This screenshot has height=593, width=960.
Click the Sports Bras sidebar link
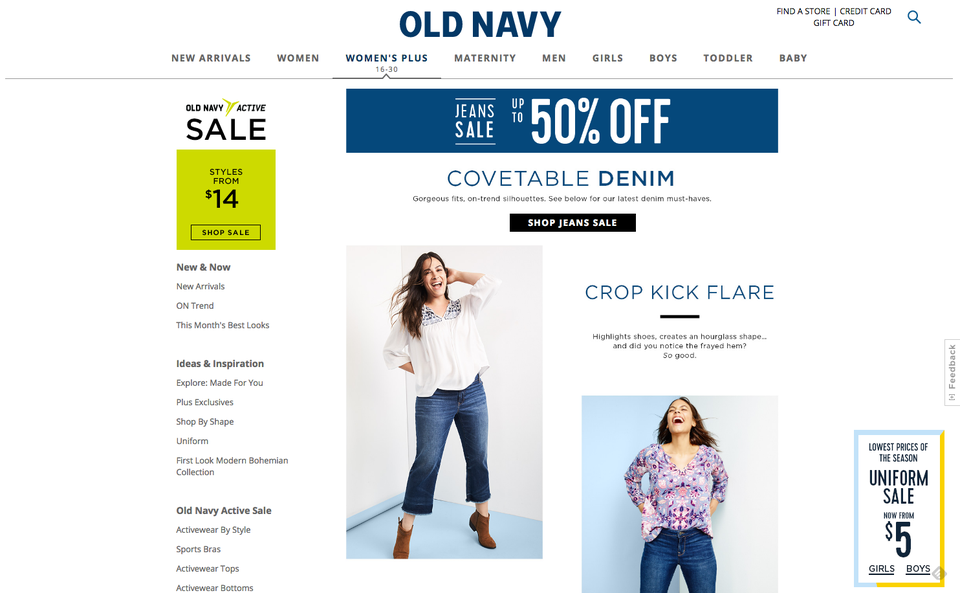pyautogui.click(x=198, y=549)
